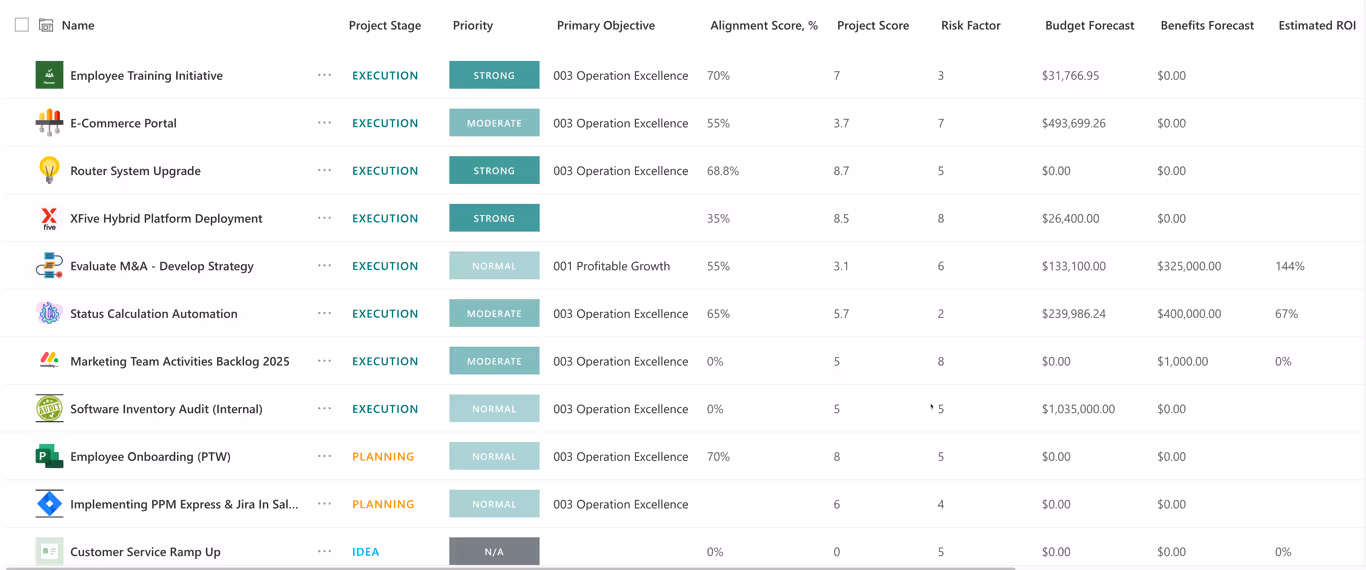The width and height of the screenshot is (1366, 570).
Task: Click the Employee Training Initiative project icon
Action: tap(49, 75)
